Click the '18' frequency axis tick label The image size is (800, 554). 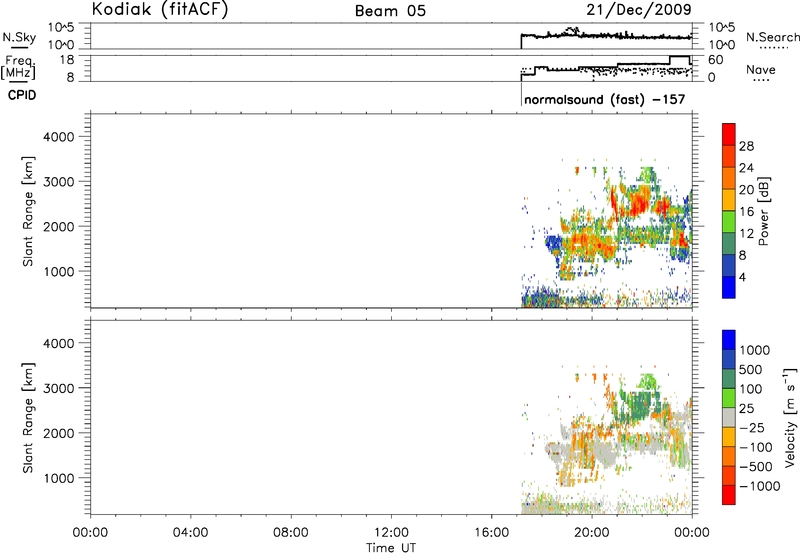pos(67,60)
